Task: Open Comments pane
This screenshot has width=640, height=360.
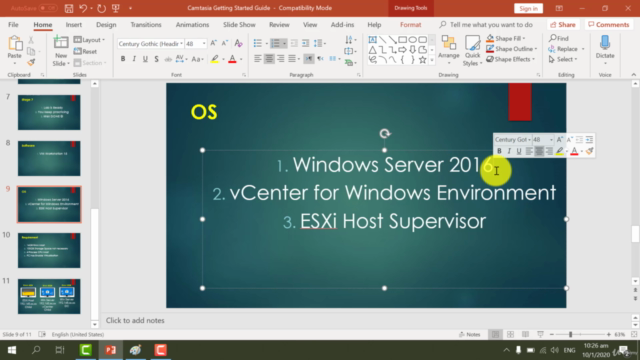Action: (609, 24)
